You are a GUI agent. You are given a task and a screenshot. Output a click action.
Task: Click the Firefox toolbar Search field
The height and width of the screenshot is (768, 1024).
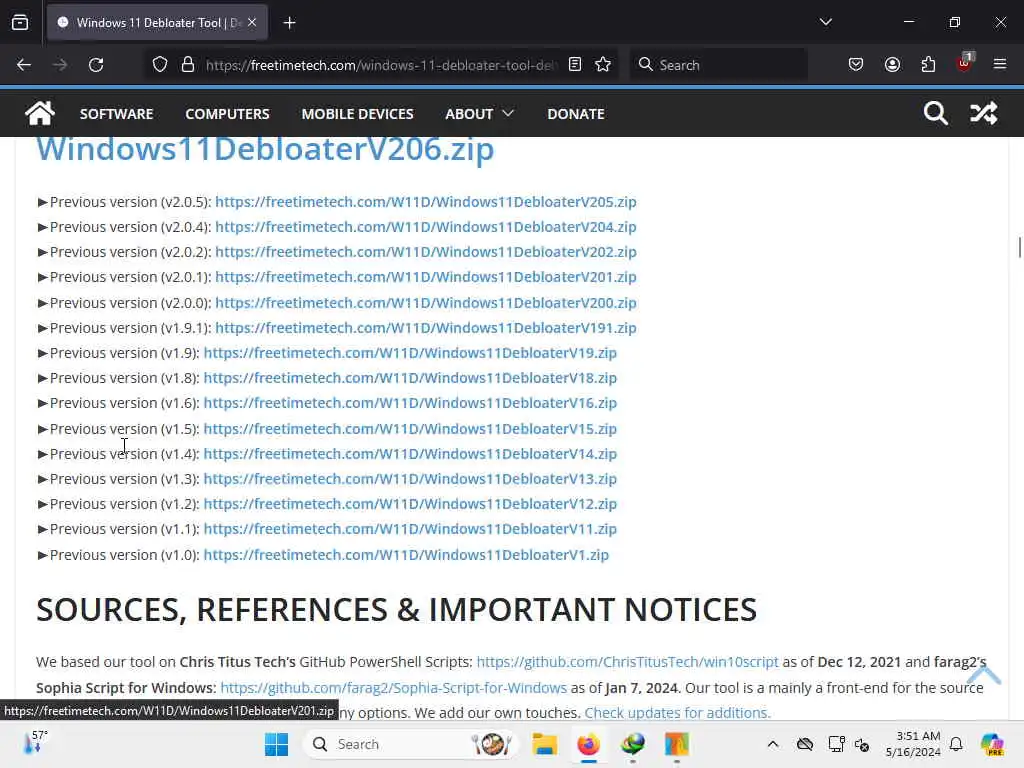pos(718,65)
